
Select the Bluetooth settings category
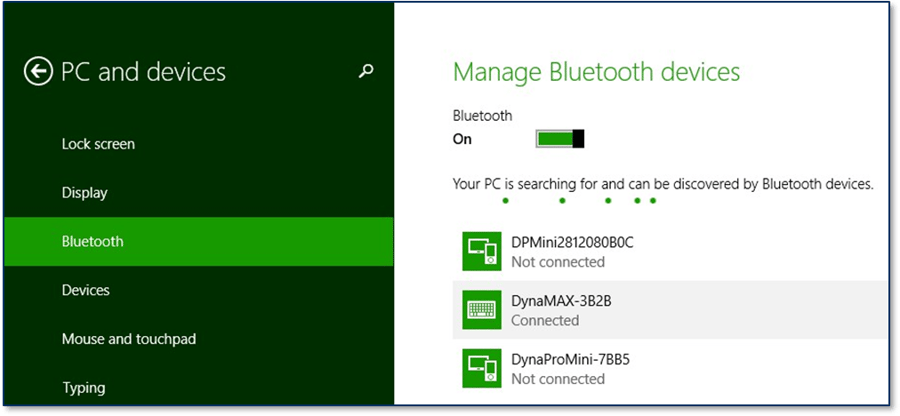coord(199,241)
